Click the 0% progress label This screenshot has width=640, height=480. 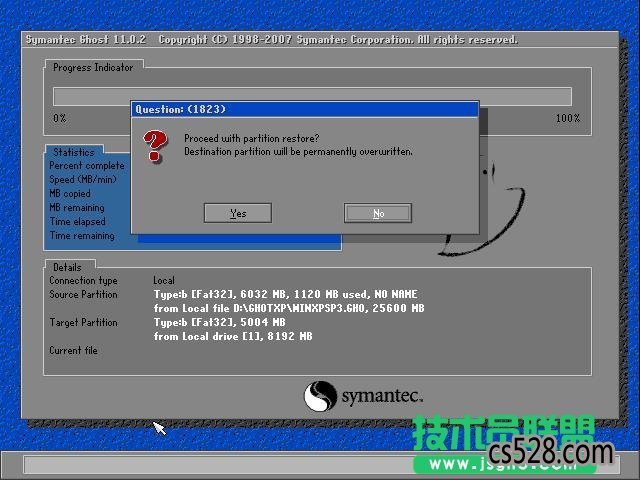click(x=60, y=118)
